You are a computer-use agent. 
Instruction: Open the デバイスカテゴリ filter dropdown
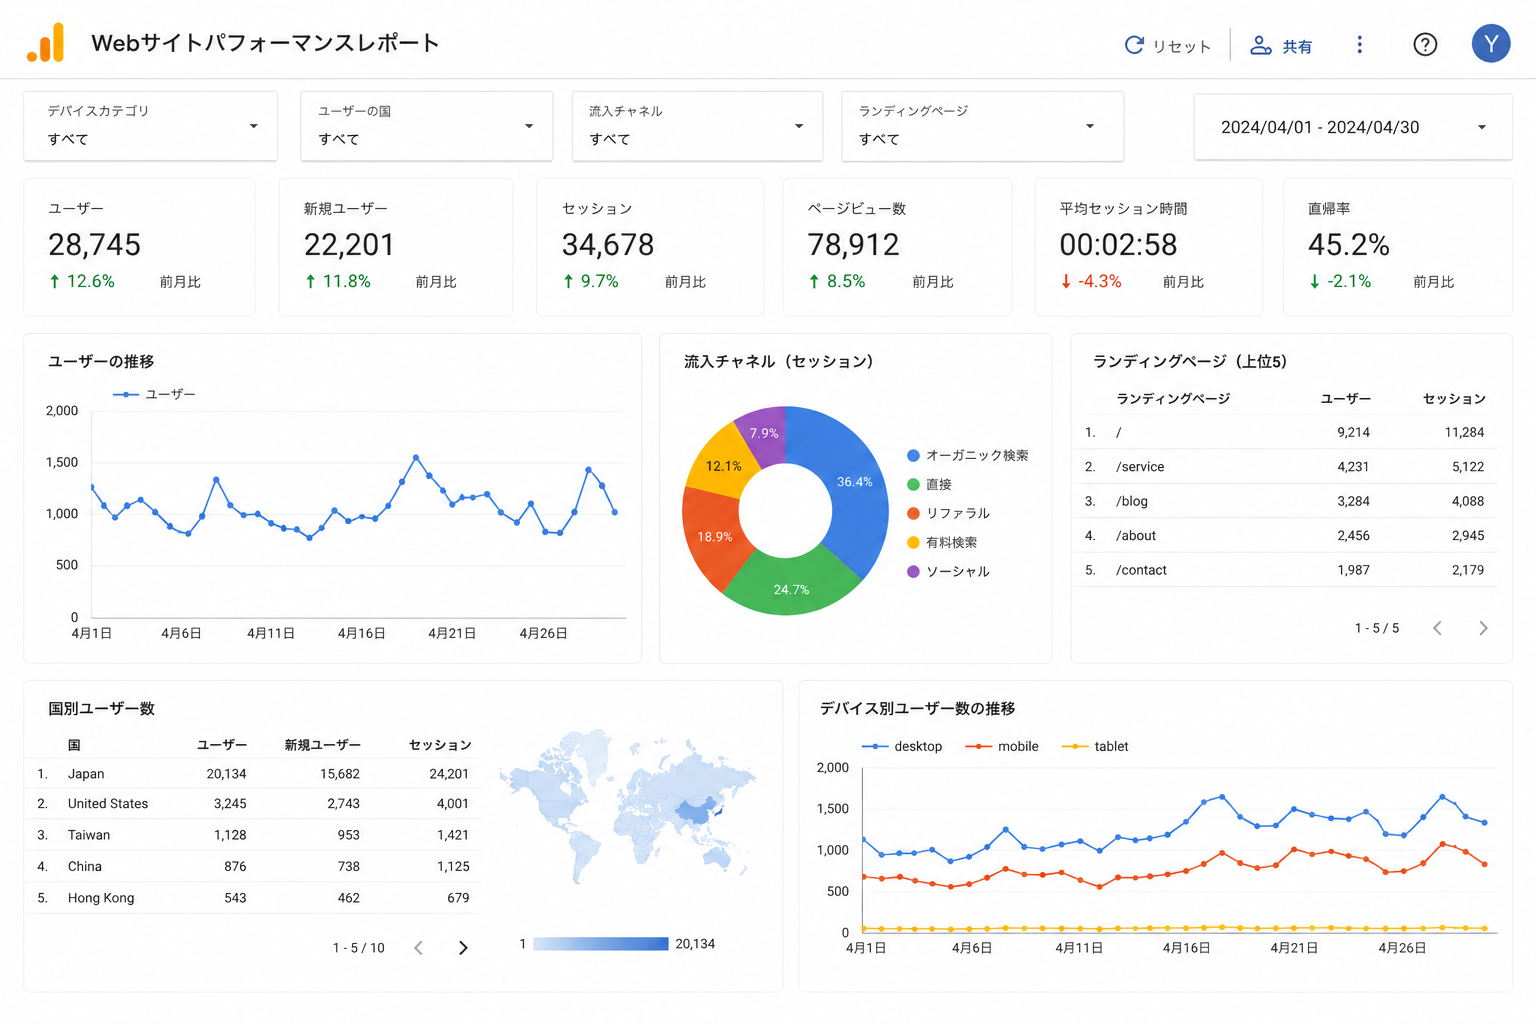coord(150,126)
